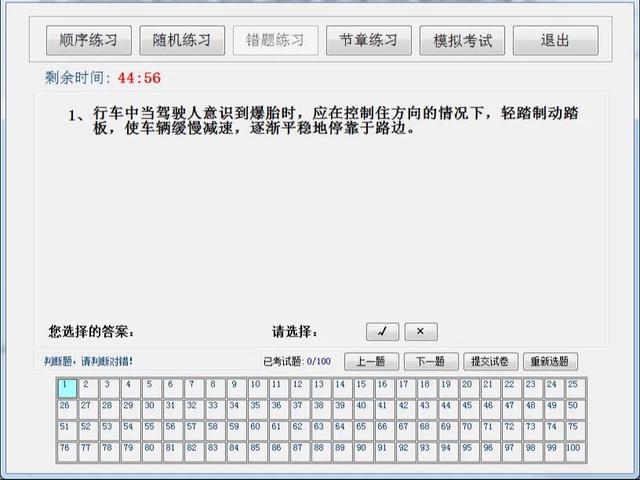This screenshot has height=480, width=640.
Task: Go to question 80 in grid
Action: (x=152, y=452)
